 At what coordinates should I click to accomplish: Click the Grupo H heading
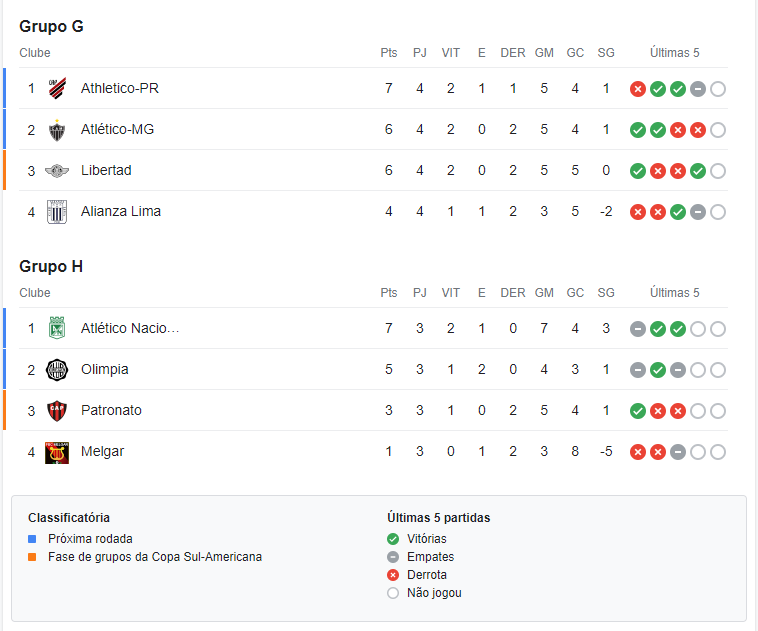[x=51, y=266]
